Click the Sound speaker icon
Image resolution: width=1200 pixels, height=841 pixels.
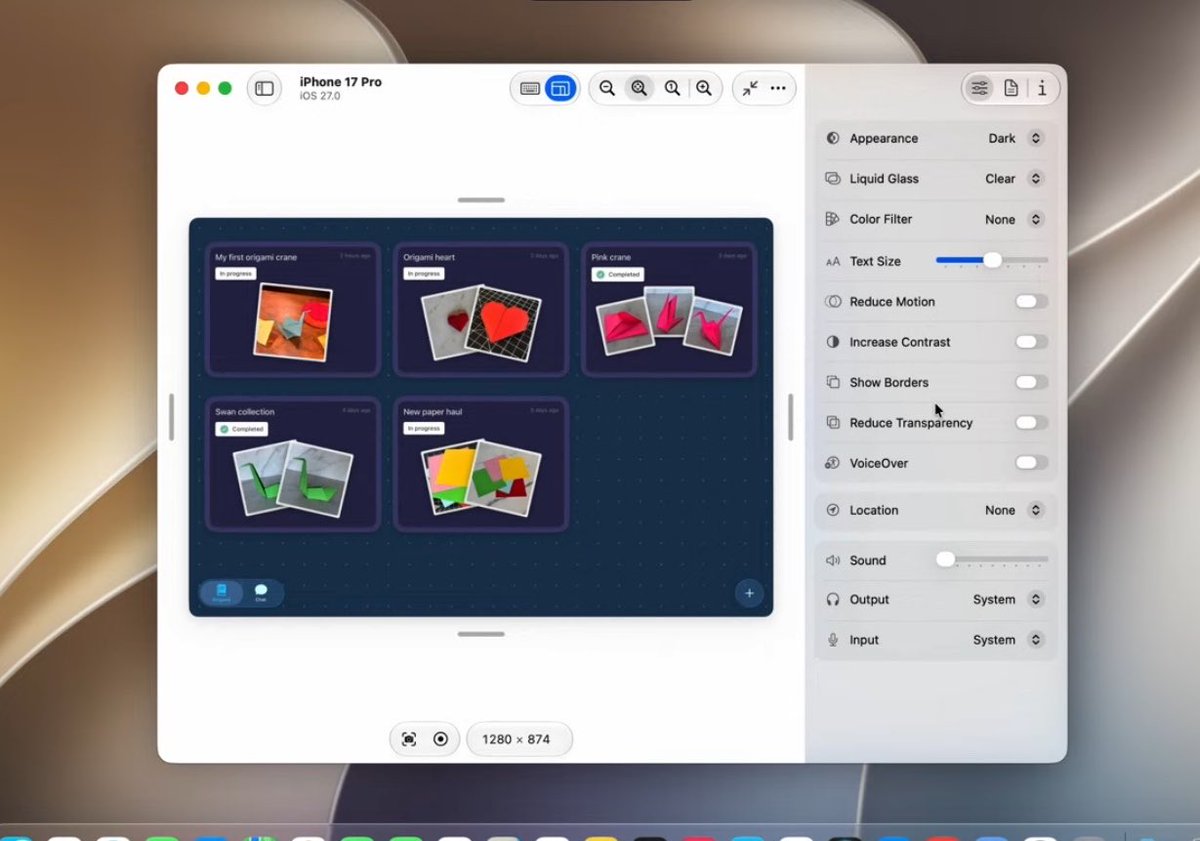(833, 560)
